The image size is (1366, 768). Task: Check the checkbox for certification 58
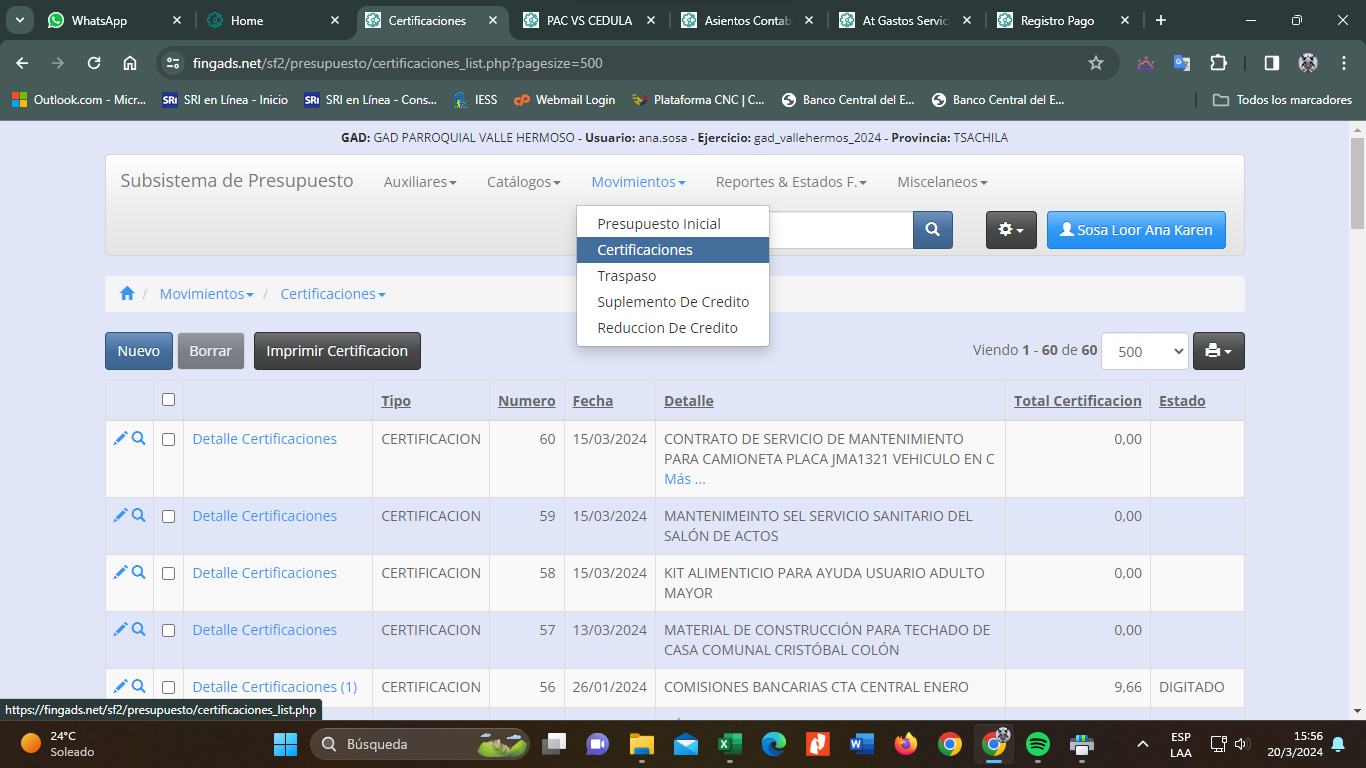click(168, 573)
